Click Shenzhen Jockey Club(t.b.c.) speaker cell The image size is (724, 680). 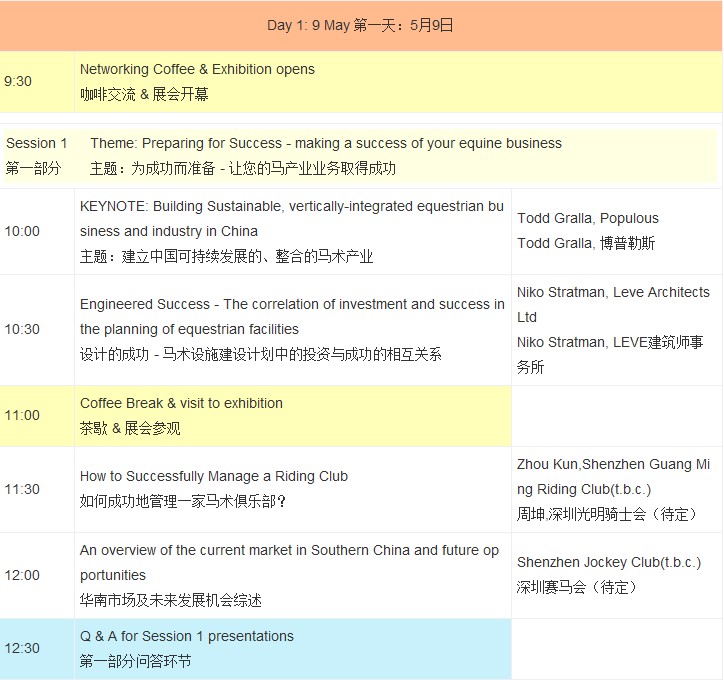click(x=609, y=563)
